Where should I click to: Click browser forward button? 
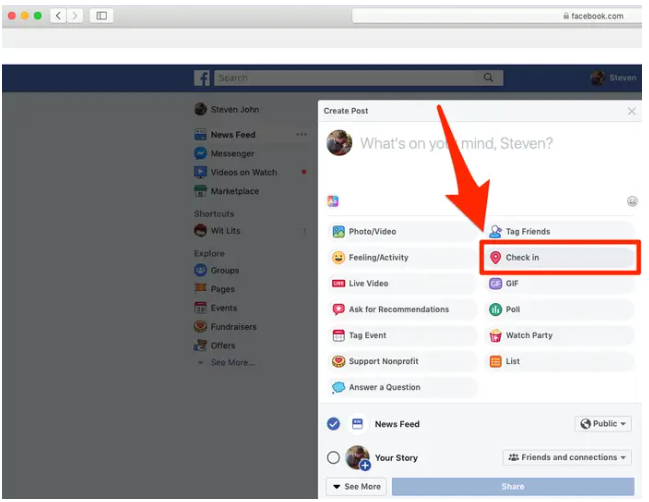pyautogui.click(x=75, y=16)
